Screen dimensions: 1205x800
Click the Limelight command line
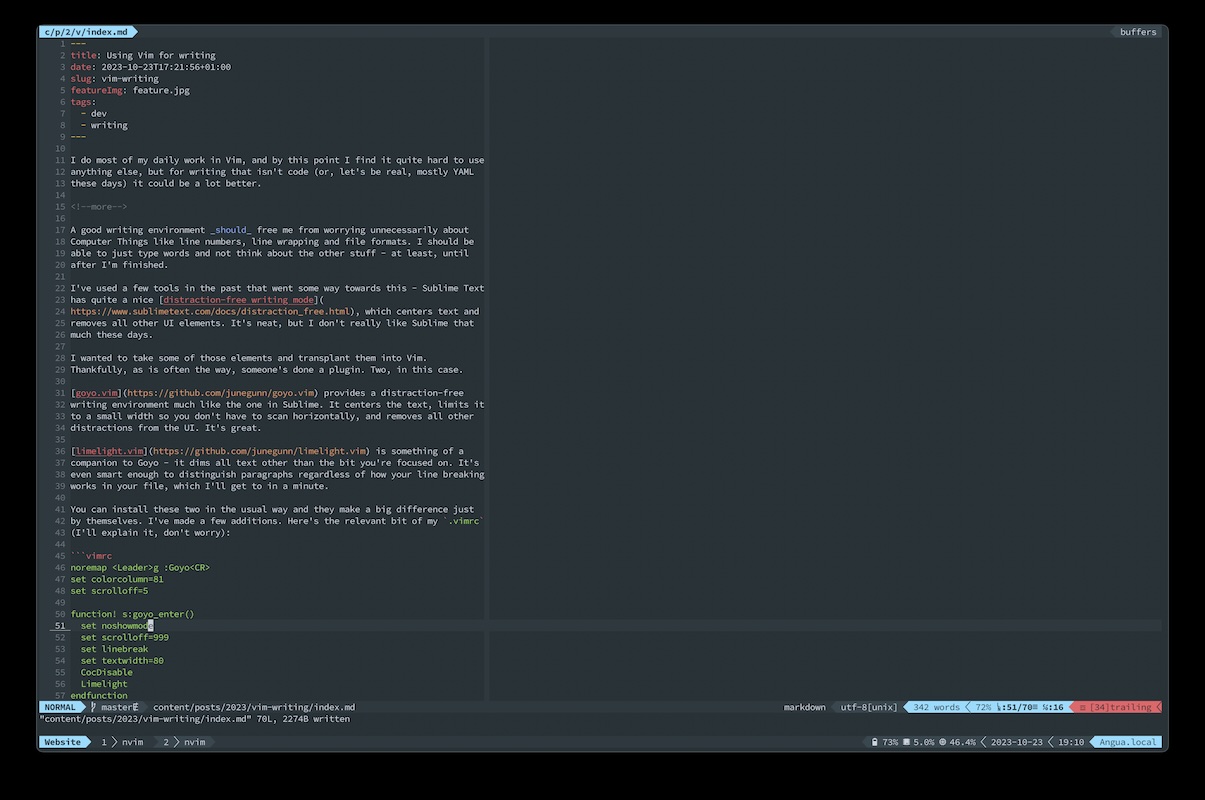tap(104, 684)
